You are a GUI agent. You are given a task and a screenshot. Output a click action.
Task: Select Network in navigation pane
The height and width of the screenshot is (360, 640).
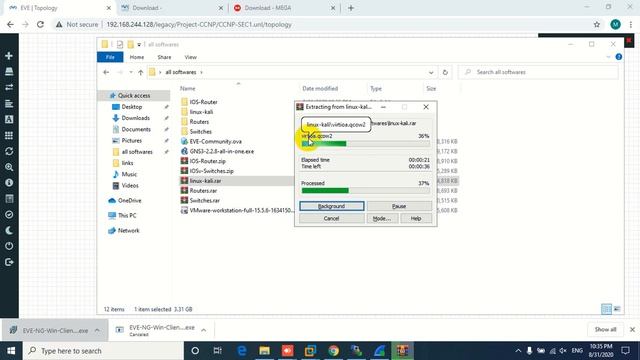click(x=128, y=230)
